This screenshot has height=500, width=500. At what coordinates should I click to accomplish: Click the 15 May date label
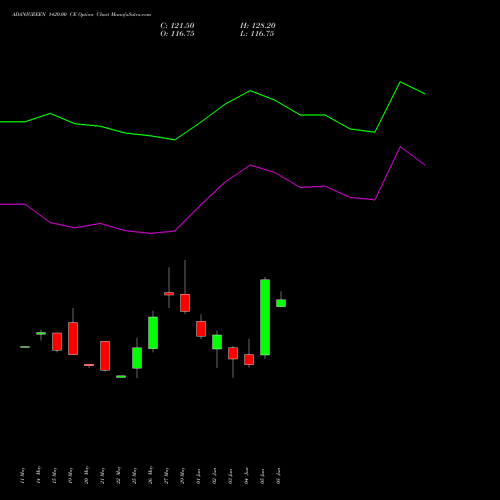tap(54, 475)
